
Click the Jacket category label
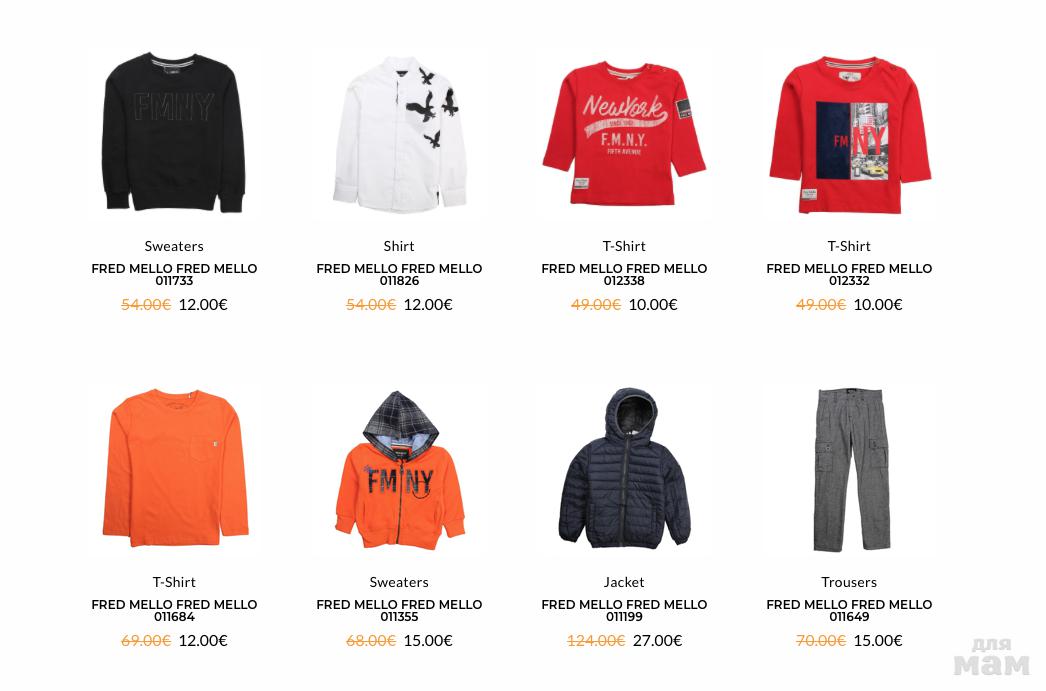pyautogui.click(x=624, y=582)
